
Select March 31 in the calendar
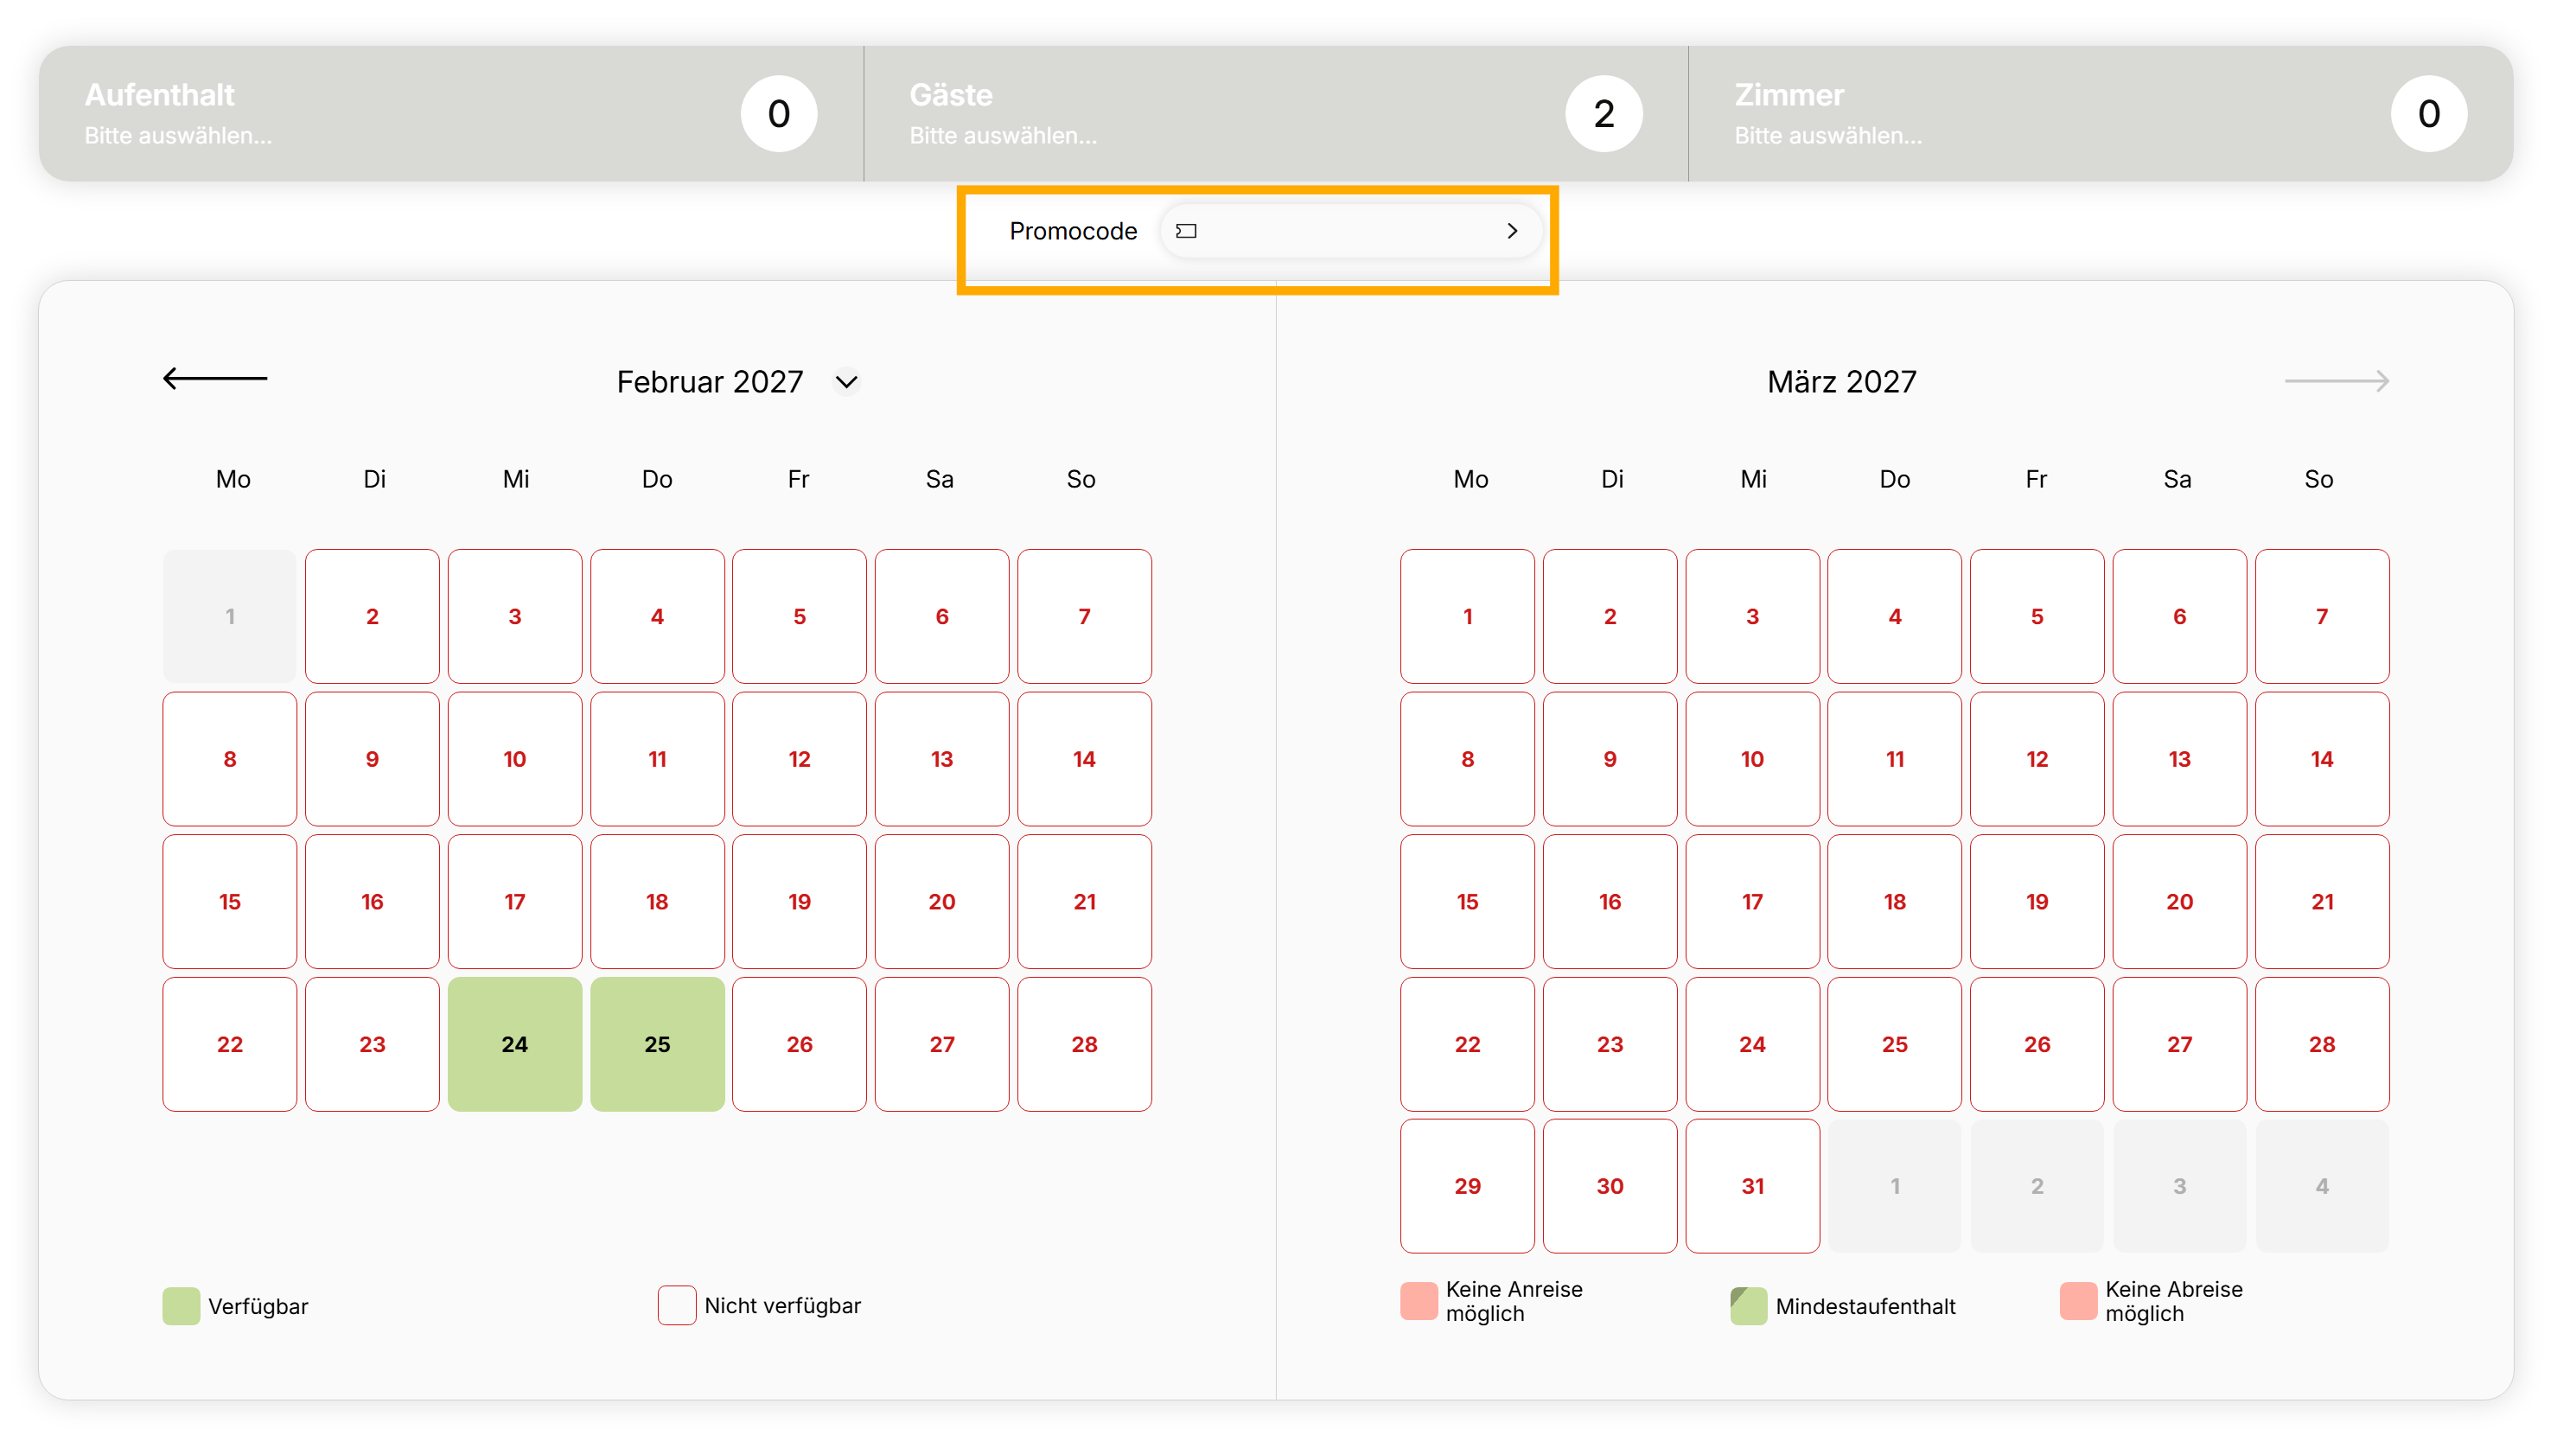[1752, 1186]
